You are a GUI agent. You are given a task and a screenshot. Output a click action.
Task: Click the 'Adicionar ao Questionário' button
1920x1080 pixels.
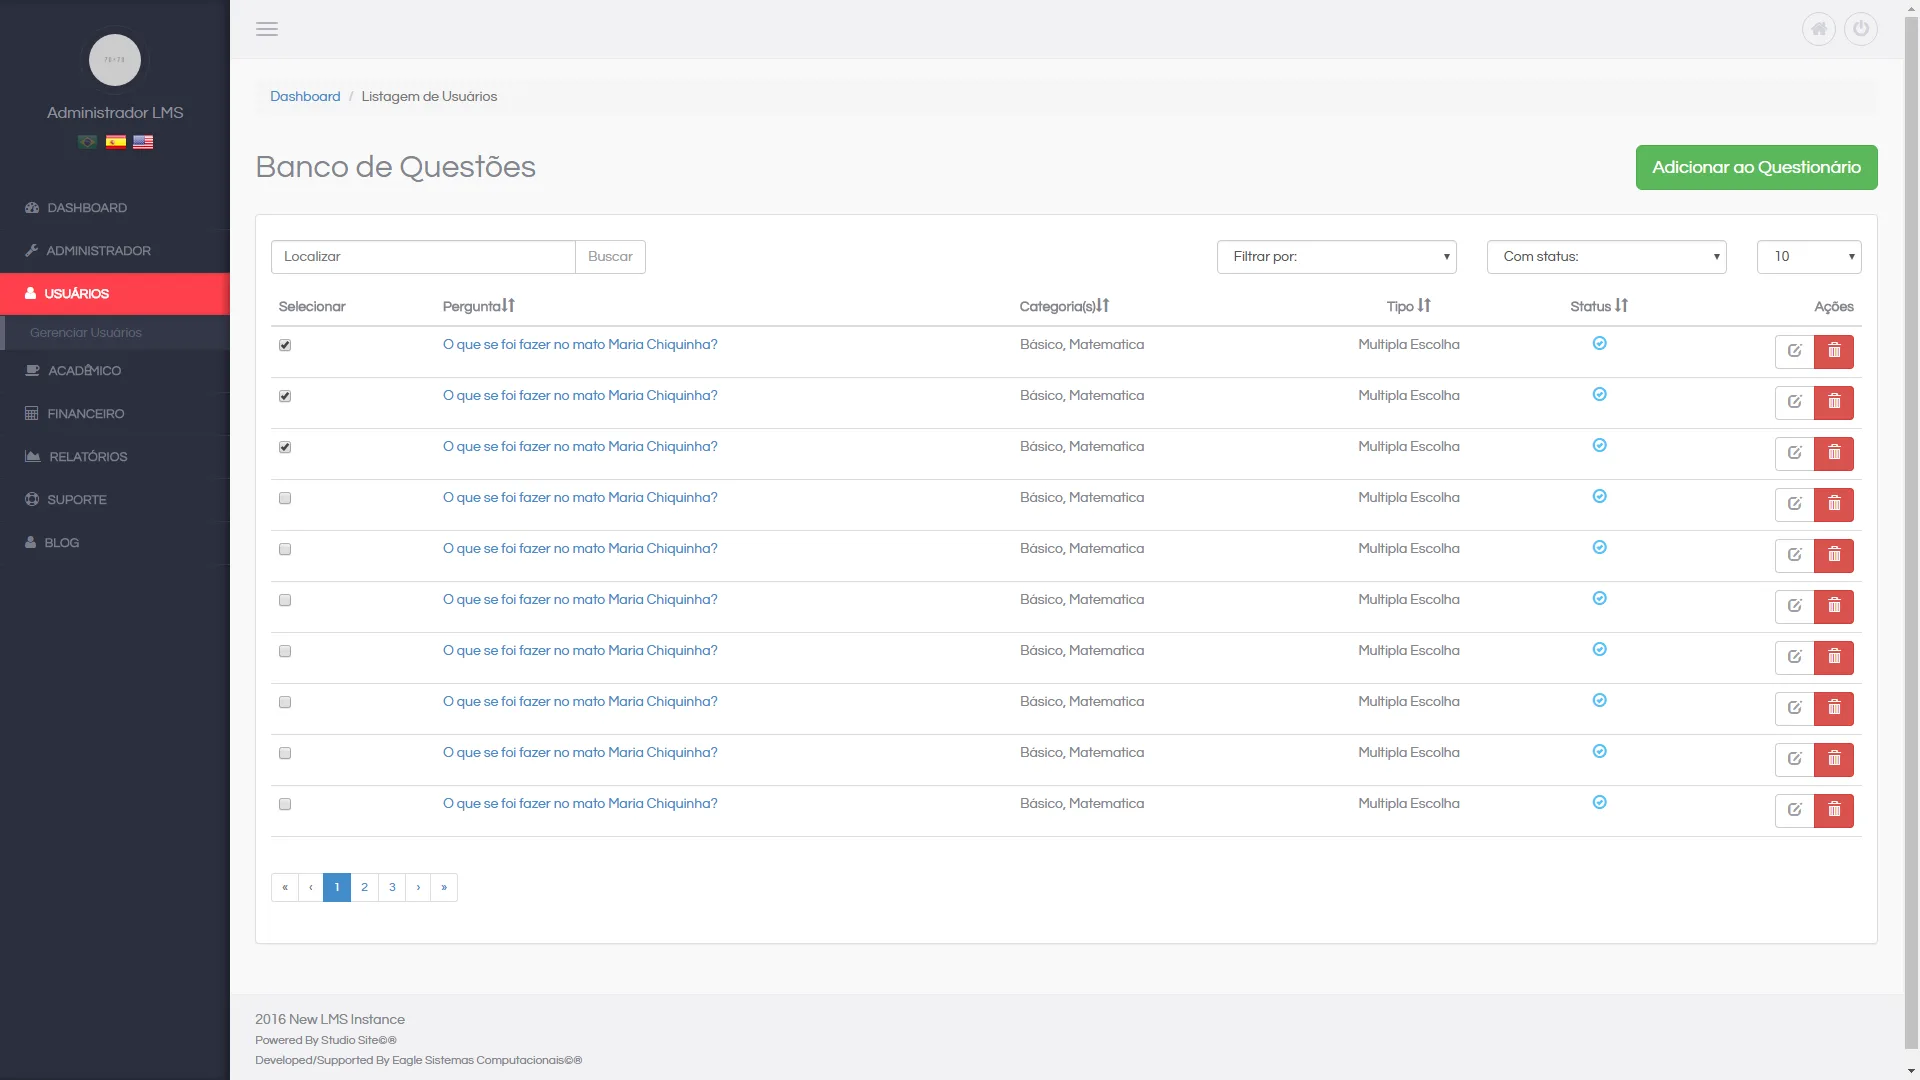coord(1756,167)
